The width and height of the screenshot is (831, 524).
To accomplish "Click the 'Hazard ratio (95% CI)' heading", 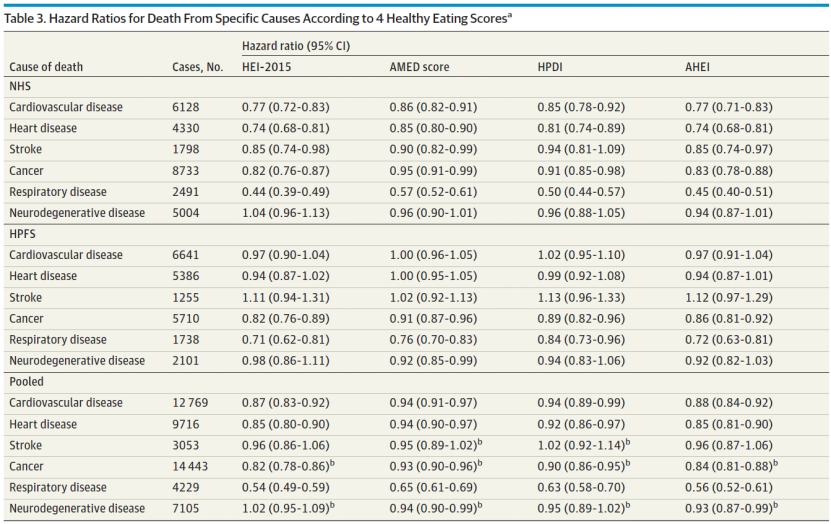I will pos(295,46).
